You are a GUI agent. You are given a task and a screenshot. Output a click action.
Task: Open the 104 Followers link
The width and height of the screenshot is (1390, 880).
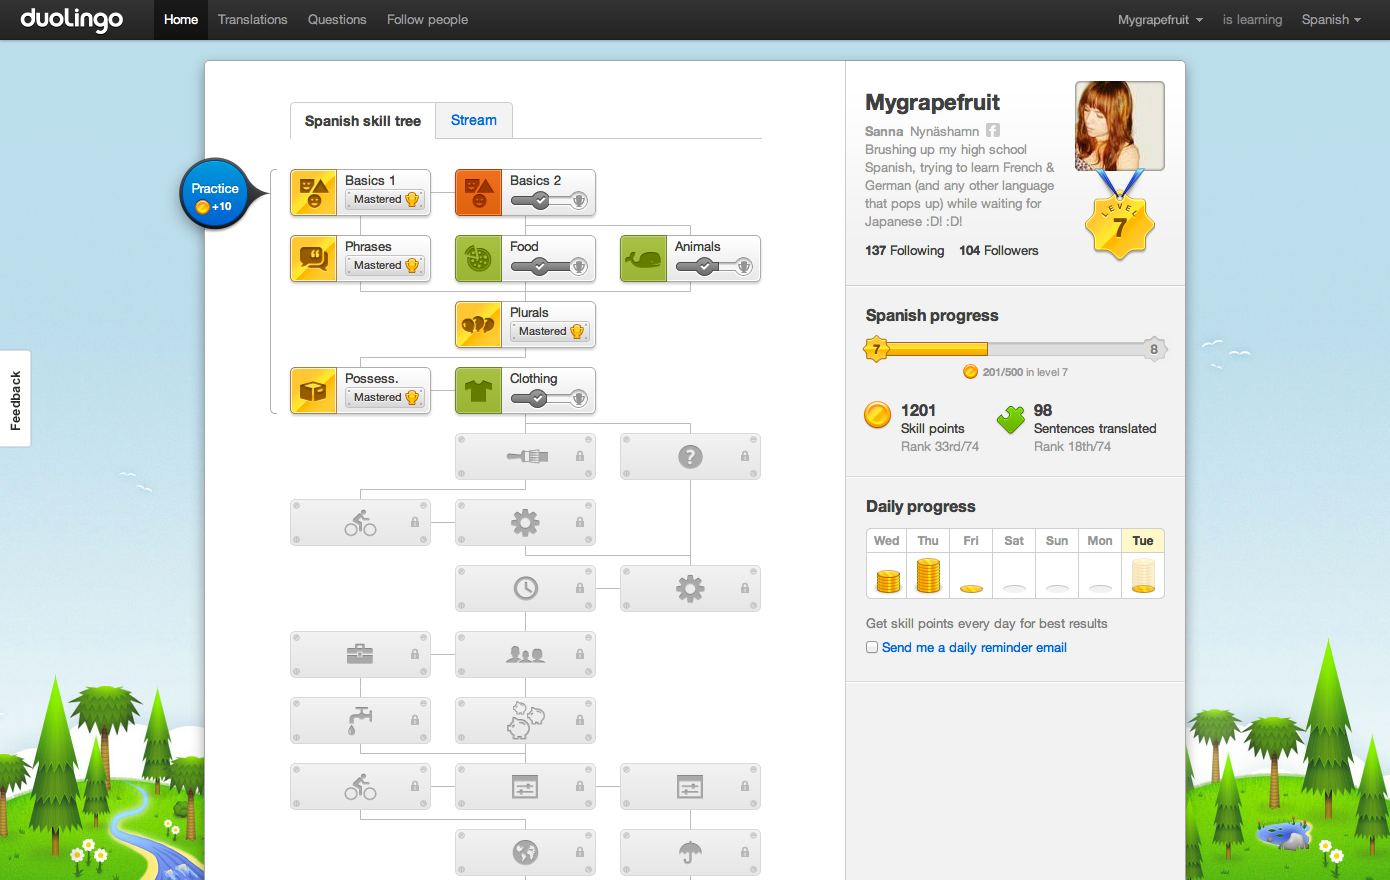998,251
